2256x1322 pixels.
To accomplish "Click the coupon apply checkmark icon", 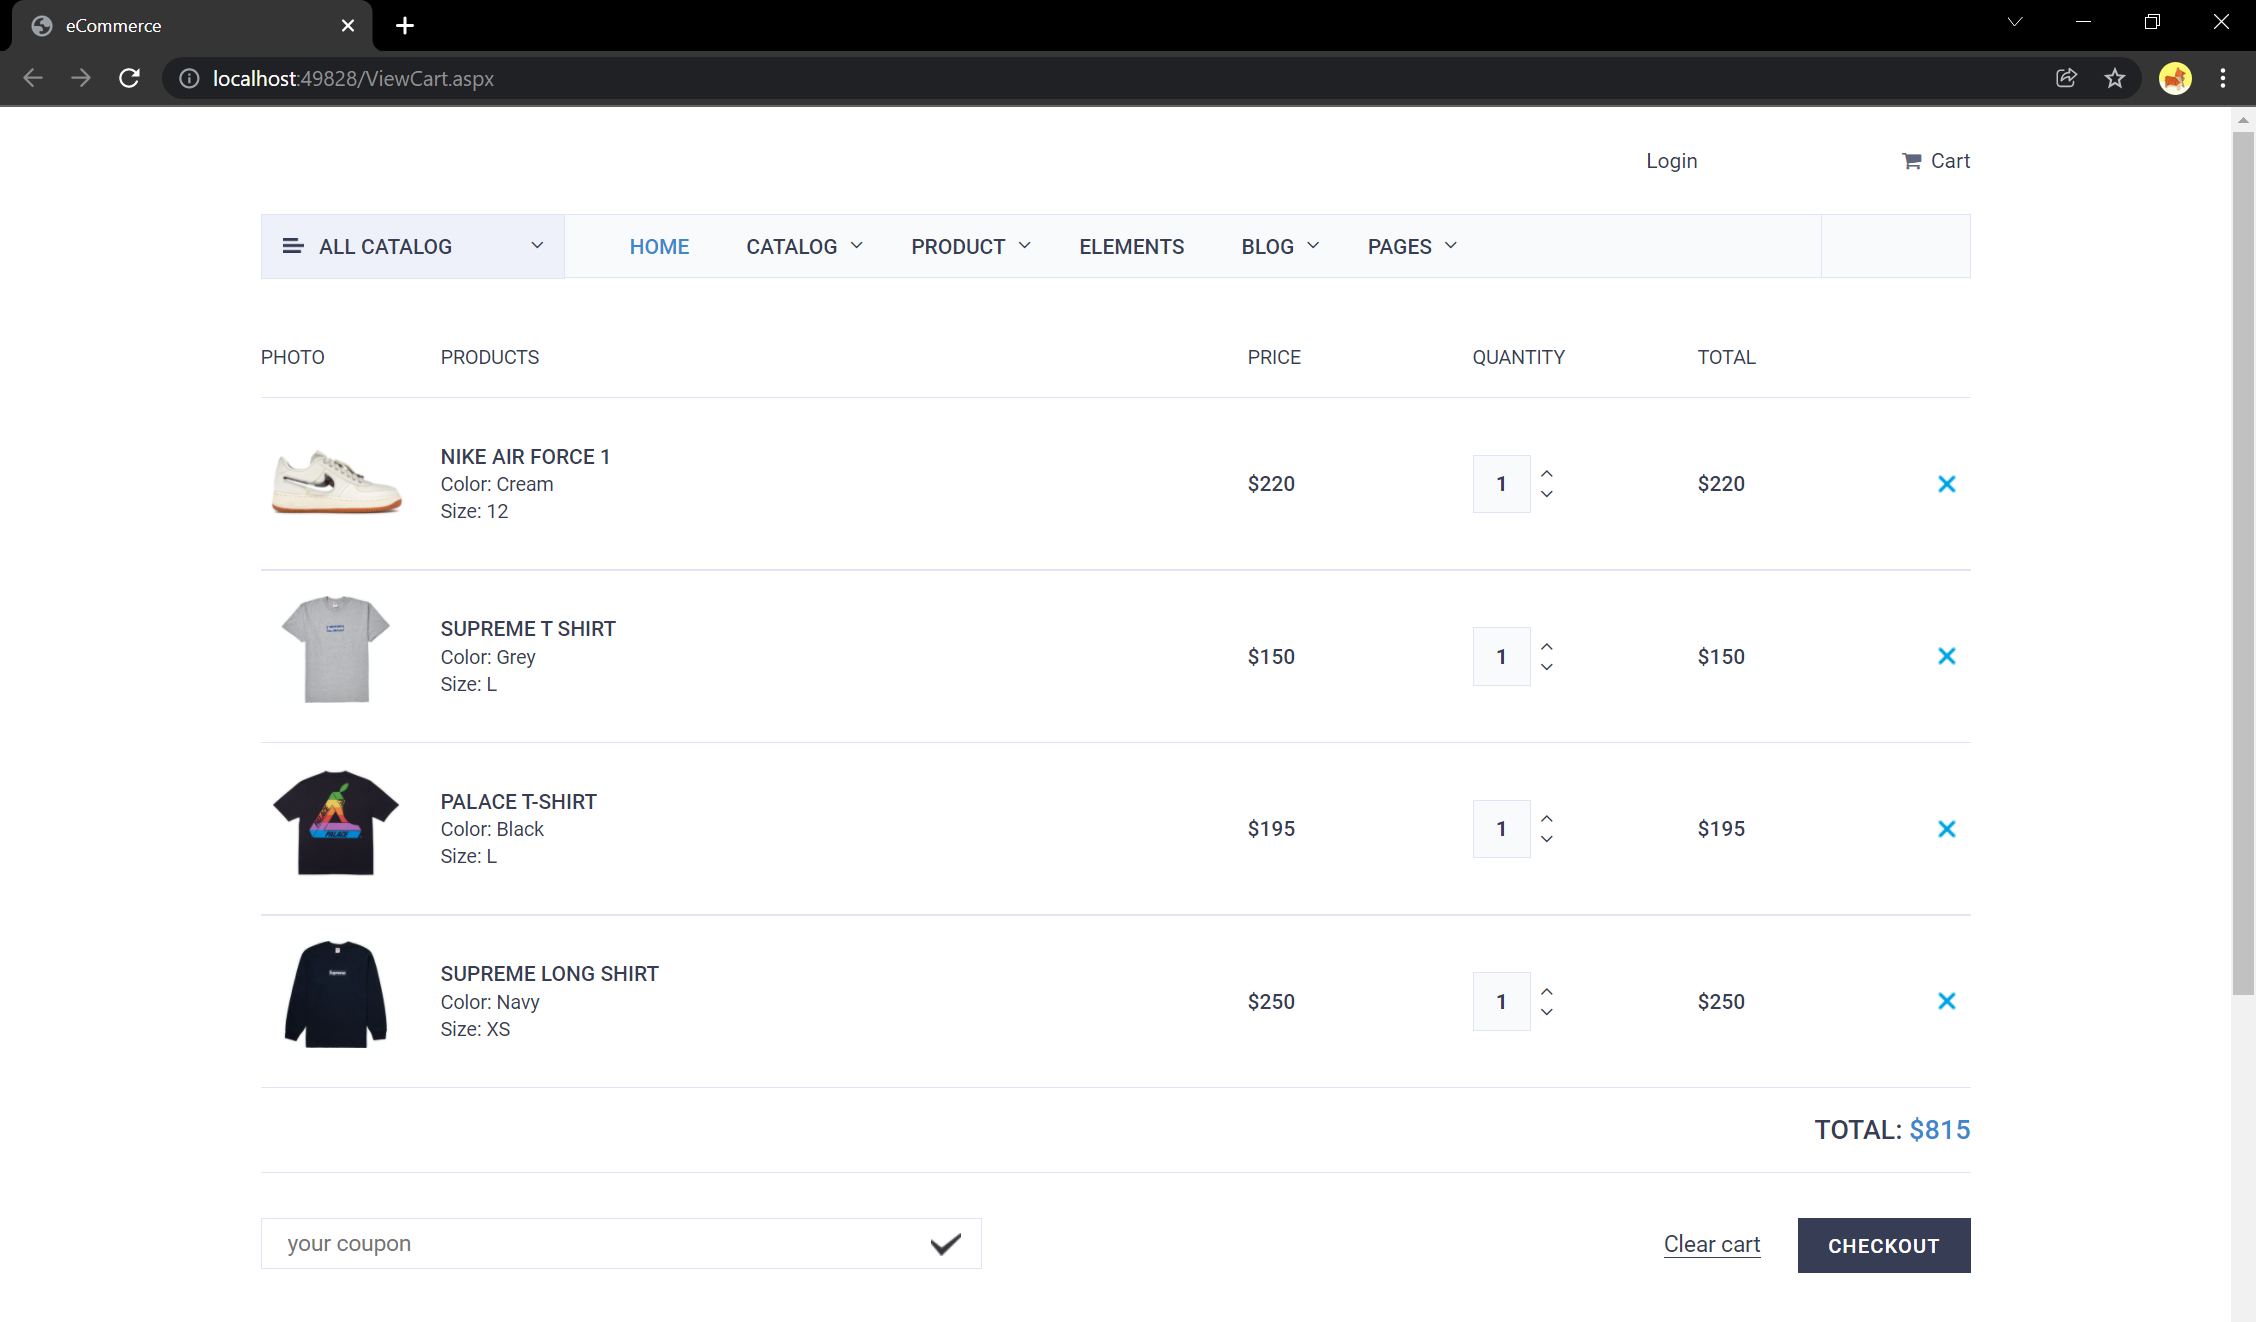I will [x=945, y=1243].
